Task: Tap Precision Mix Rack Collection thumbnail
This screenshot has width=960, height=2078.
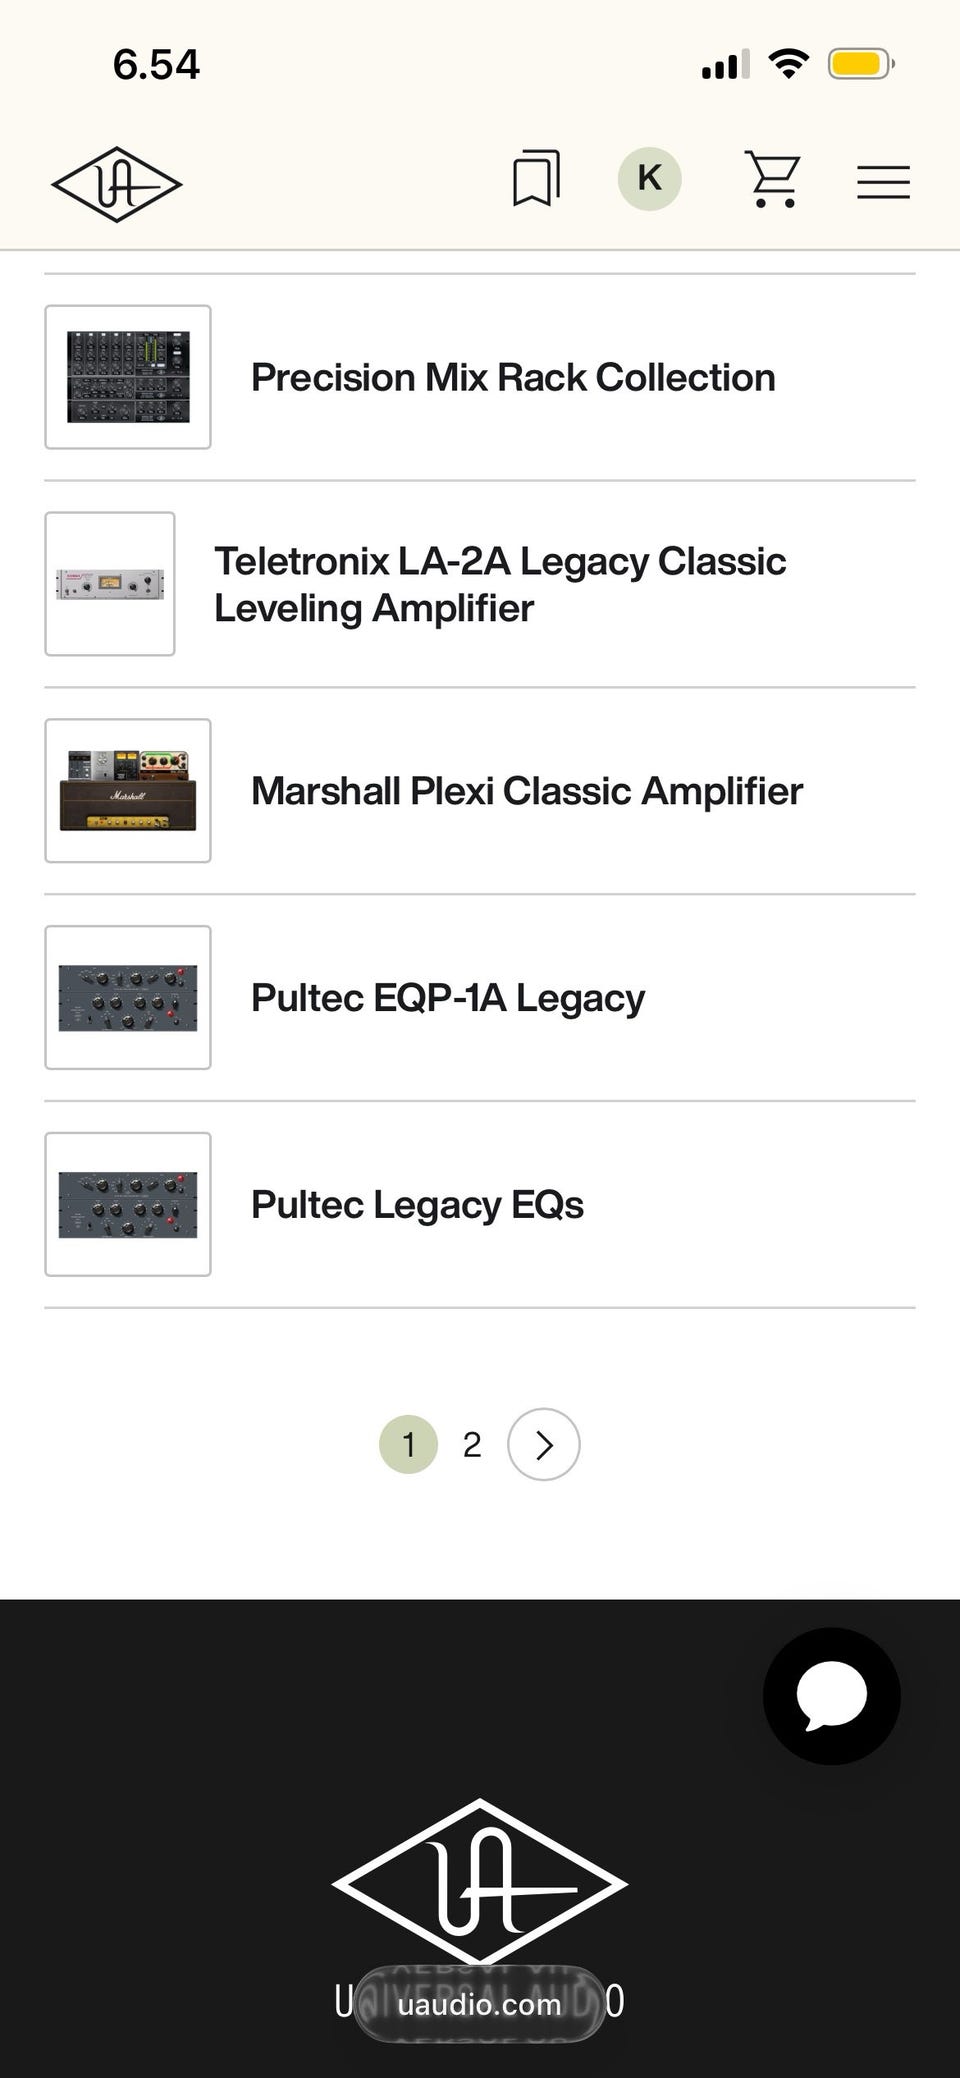Action: click(128, 377)
